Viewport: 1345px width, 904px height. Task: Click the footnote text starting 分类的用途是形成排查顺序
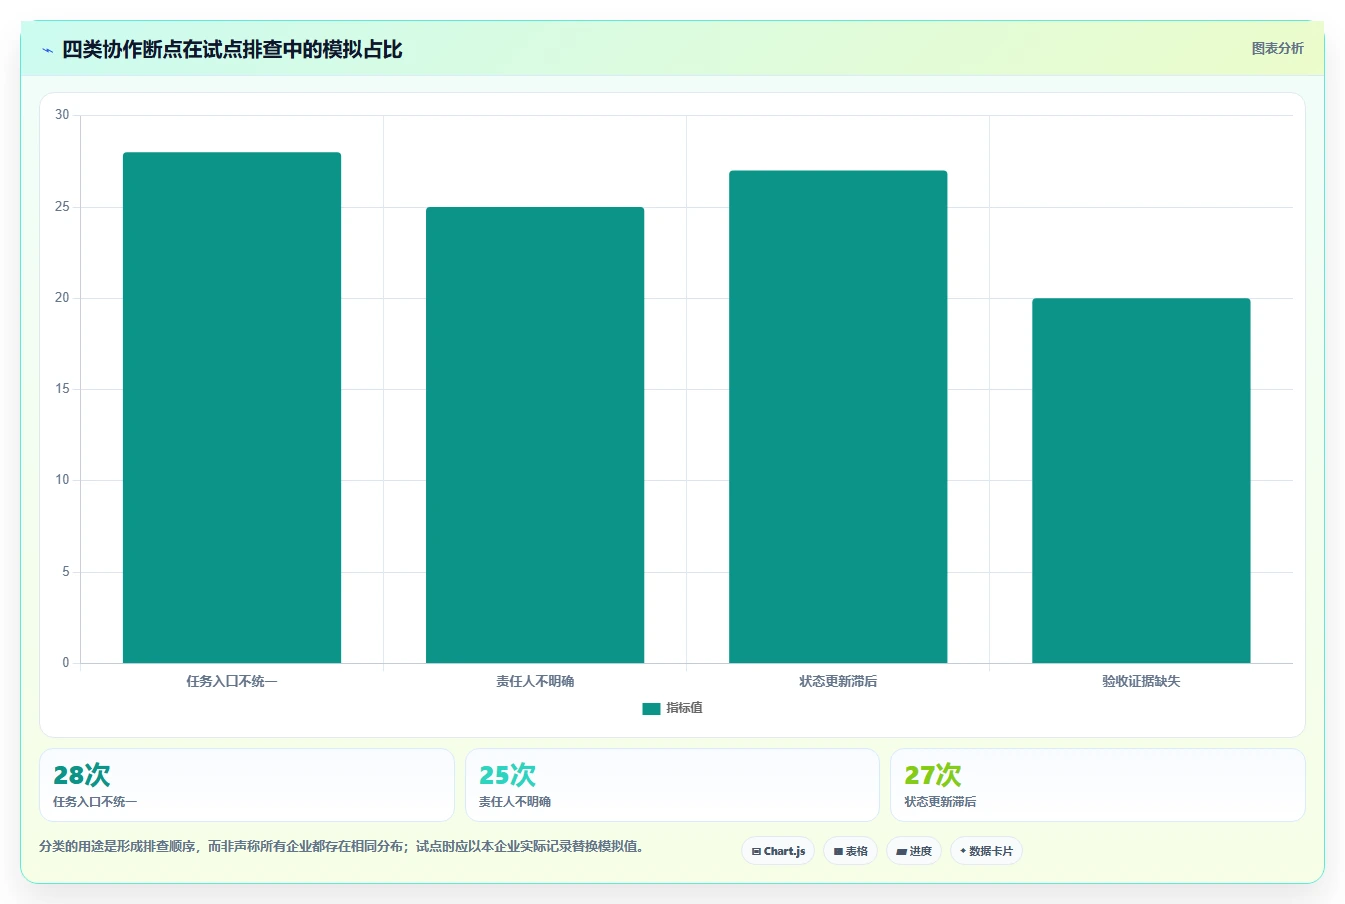pyautogui.click(x=345, y=846)
